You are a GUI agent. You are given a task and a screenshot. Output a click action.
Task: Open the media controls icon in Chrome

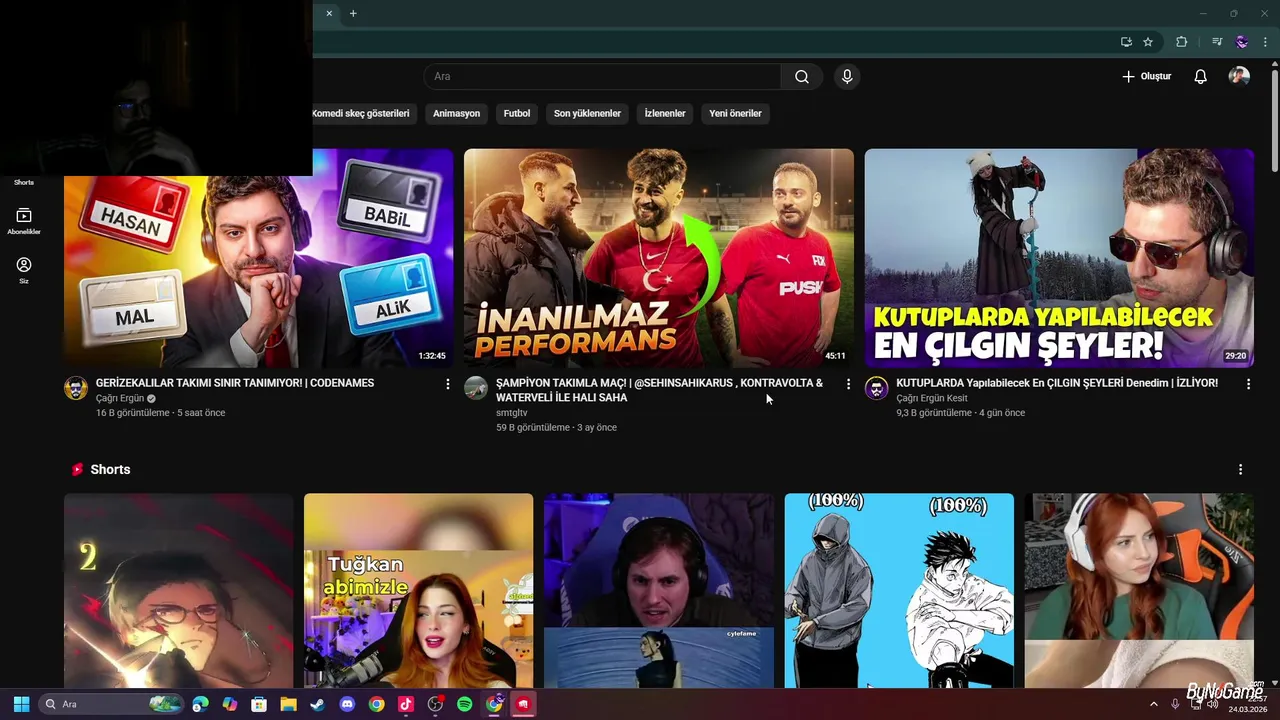coord(1217,42)
